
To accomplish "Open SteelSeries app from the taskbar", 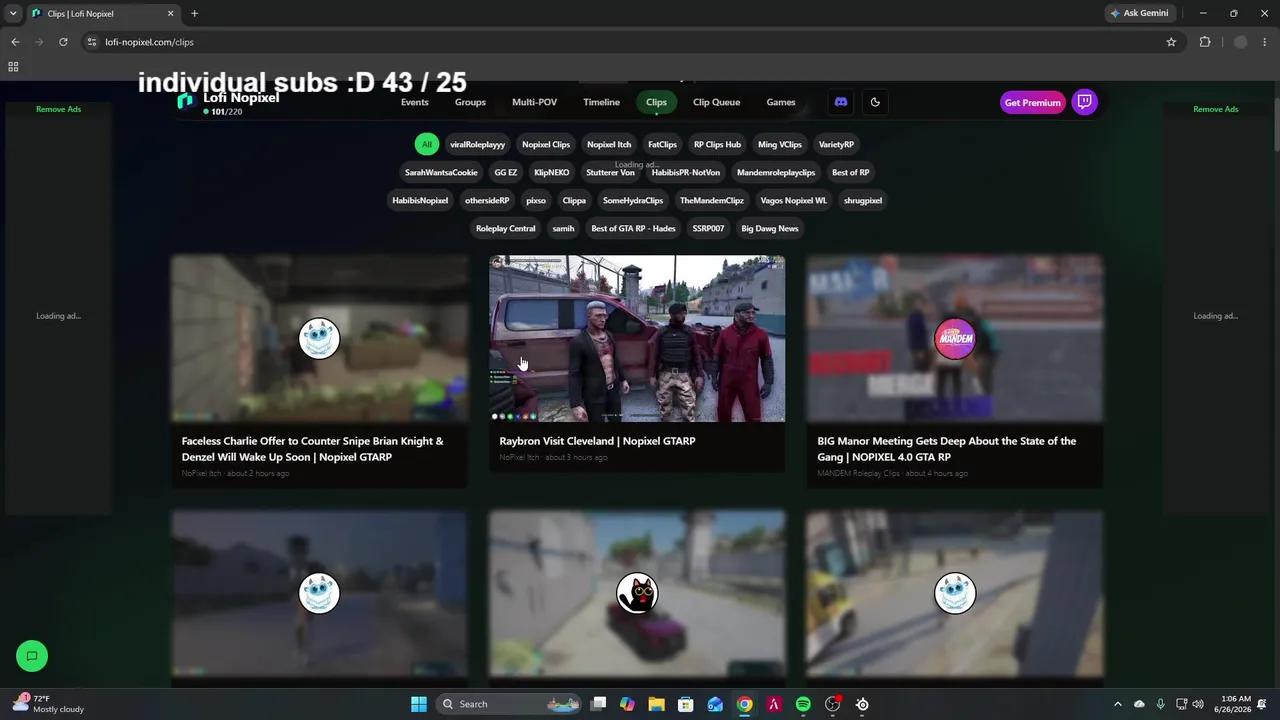I will [862, 704].
